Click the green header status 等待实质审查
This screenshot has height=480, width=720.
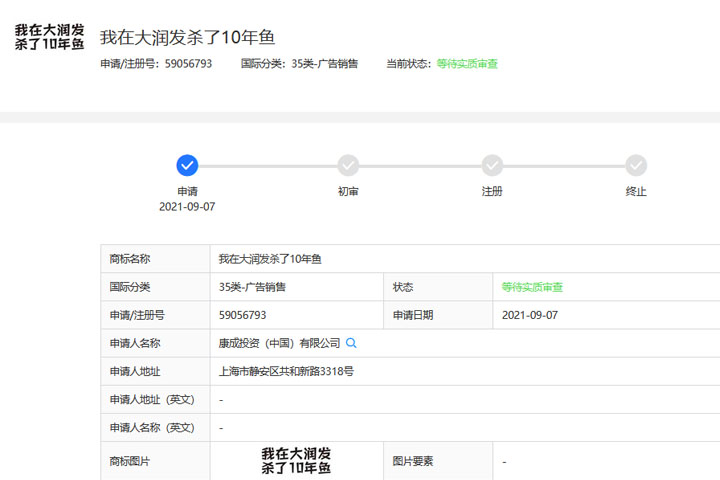point(467,64)
